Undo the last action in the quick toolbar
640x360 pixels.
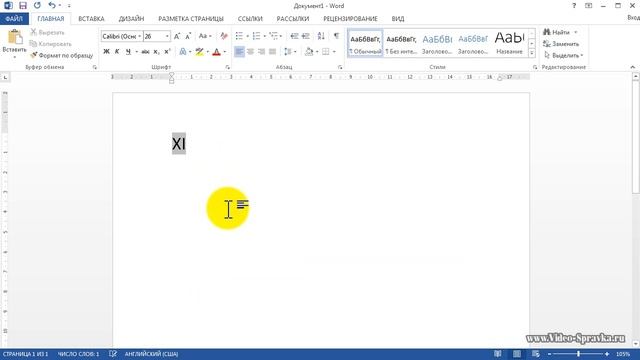click(52, 5)
